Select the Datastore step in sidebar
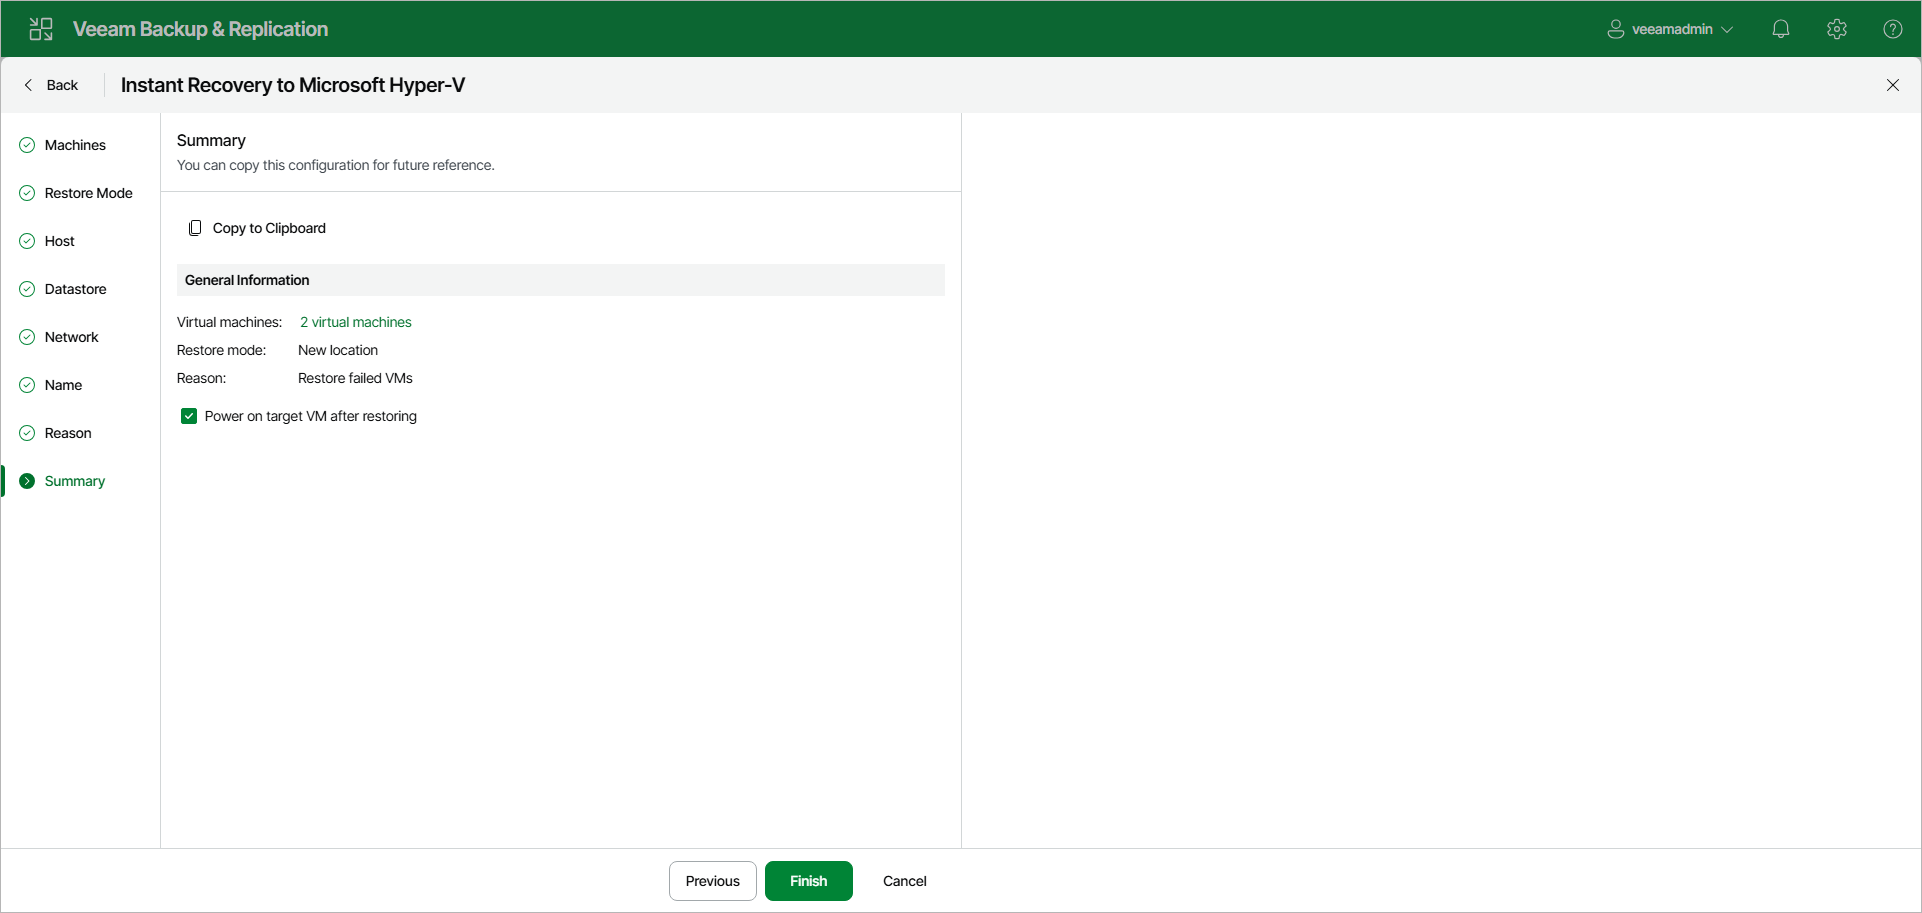The height and width of the screenshot is (913, 1922). 76,289
